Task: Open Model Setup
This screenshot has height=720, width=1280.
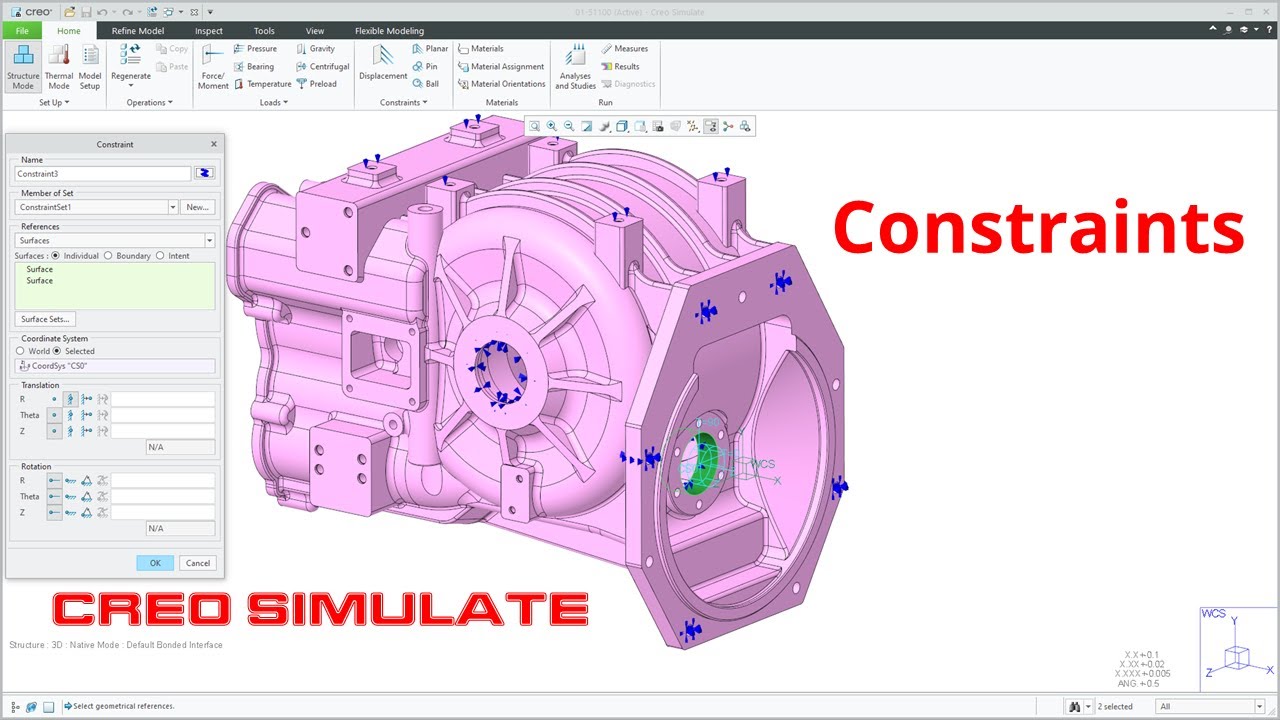Action: 90,67
